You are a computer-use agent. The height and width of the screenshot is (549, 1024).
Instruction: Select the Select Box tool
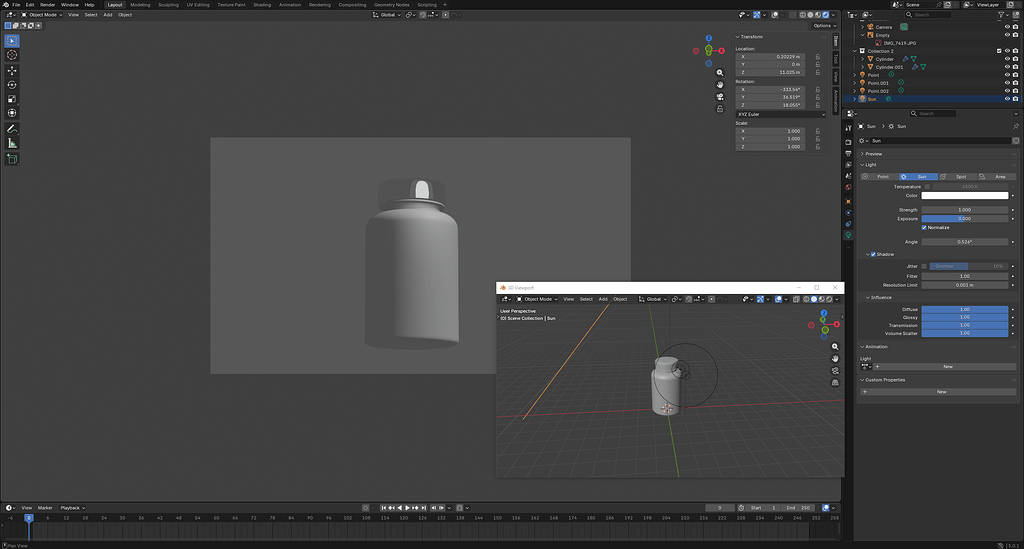coord(12,40)
